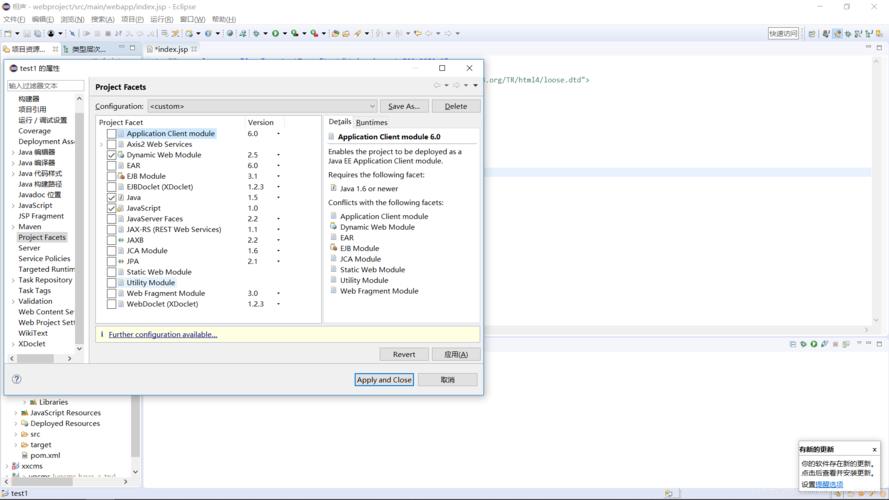Click the Dynamic Web Module facet icon
This screenshot has height=500, width=889.
click(121, 155)
